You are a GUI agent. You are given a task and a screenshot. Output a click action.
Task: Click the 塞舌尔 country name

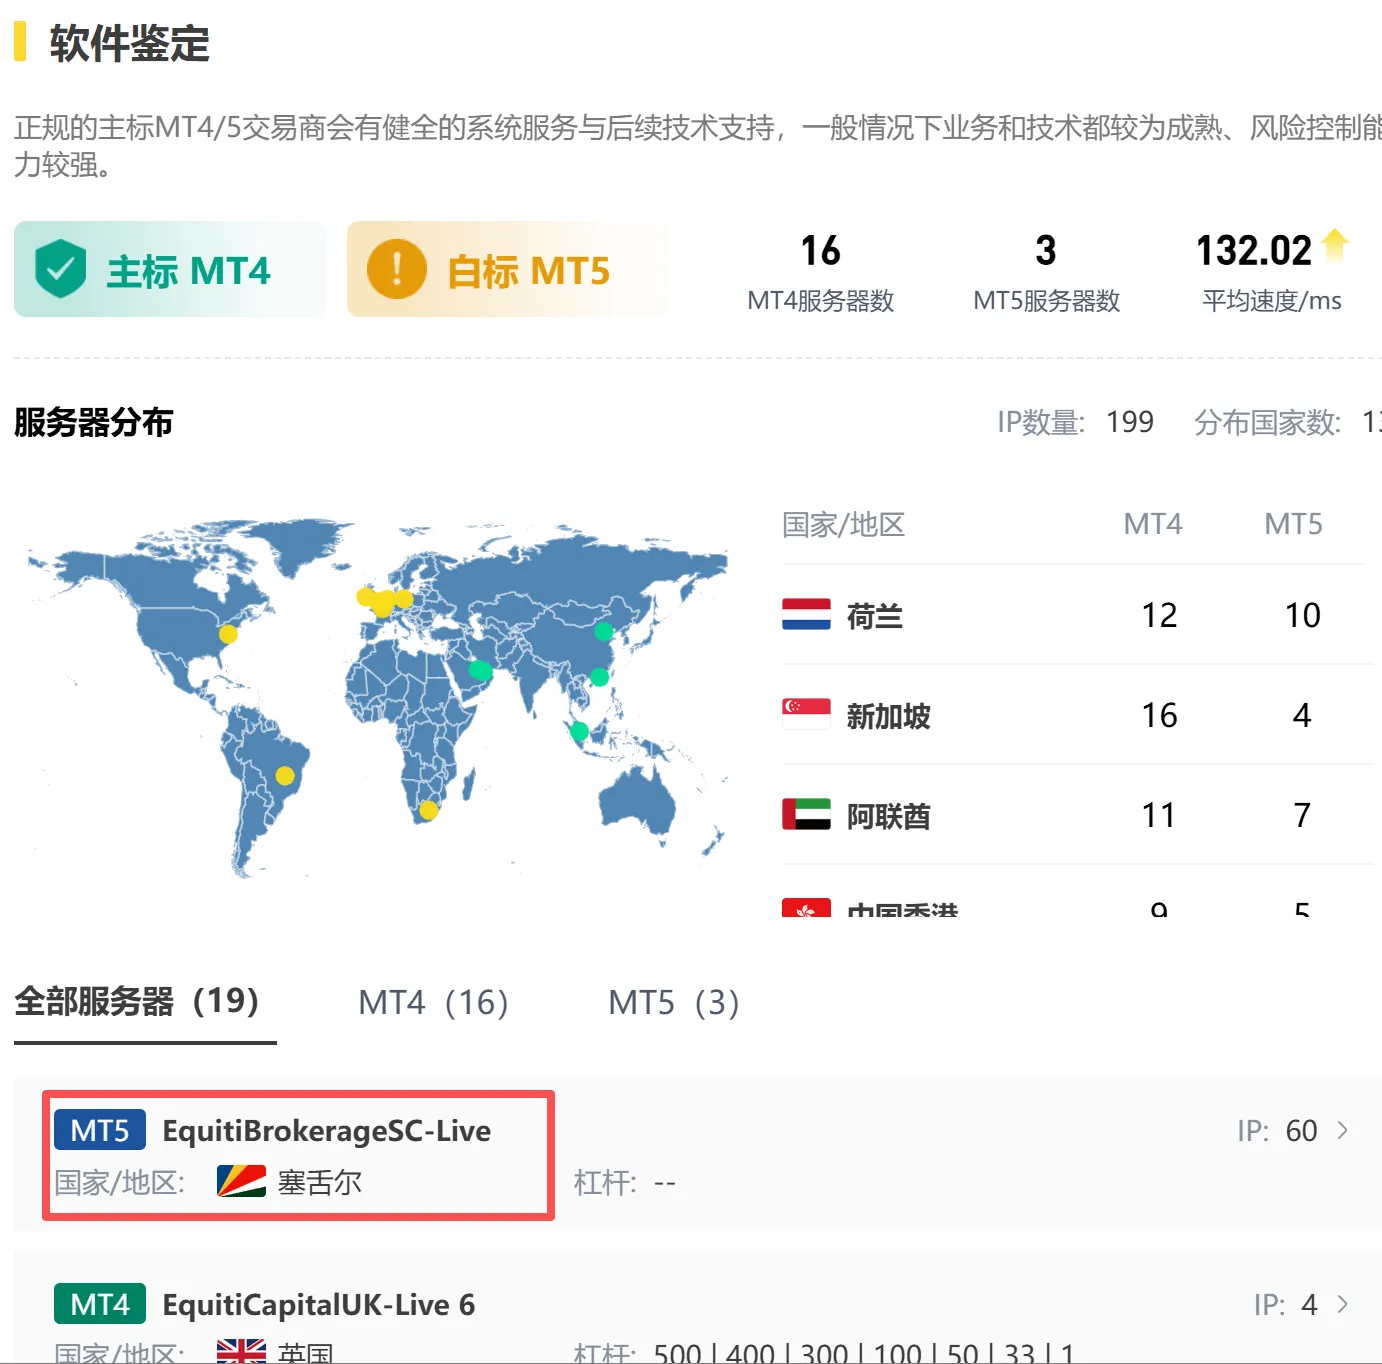coord(320,1182)
